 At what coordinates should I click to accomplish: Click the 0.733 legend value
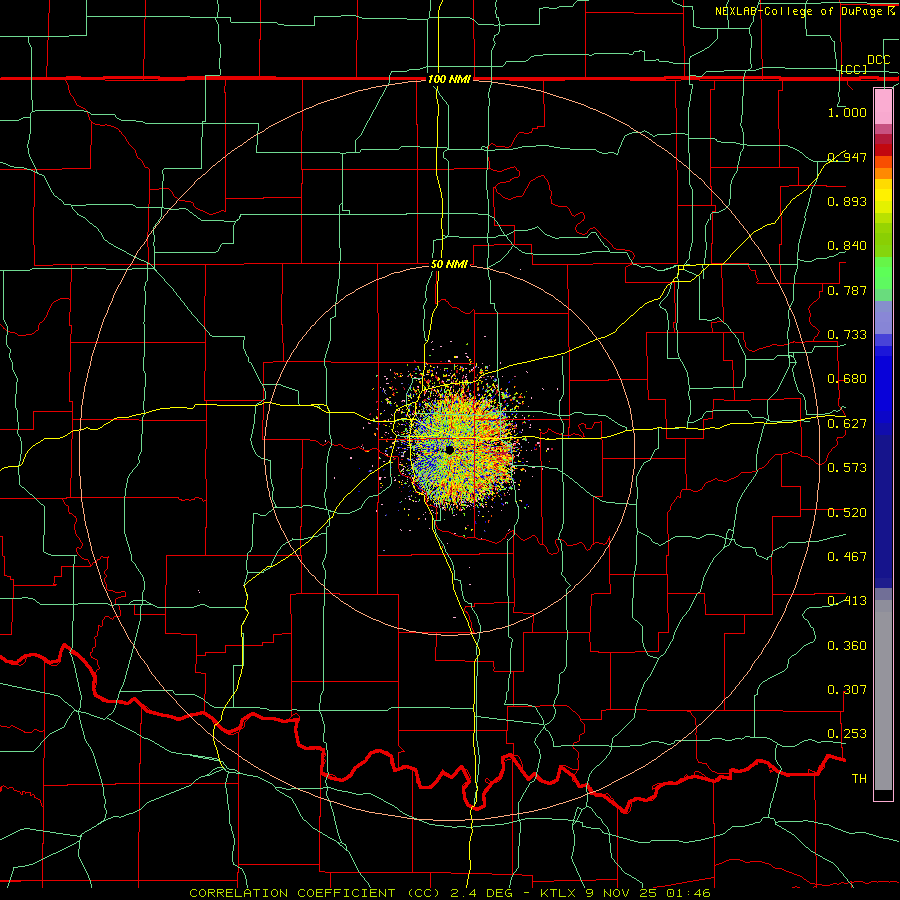coord(847,335)
